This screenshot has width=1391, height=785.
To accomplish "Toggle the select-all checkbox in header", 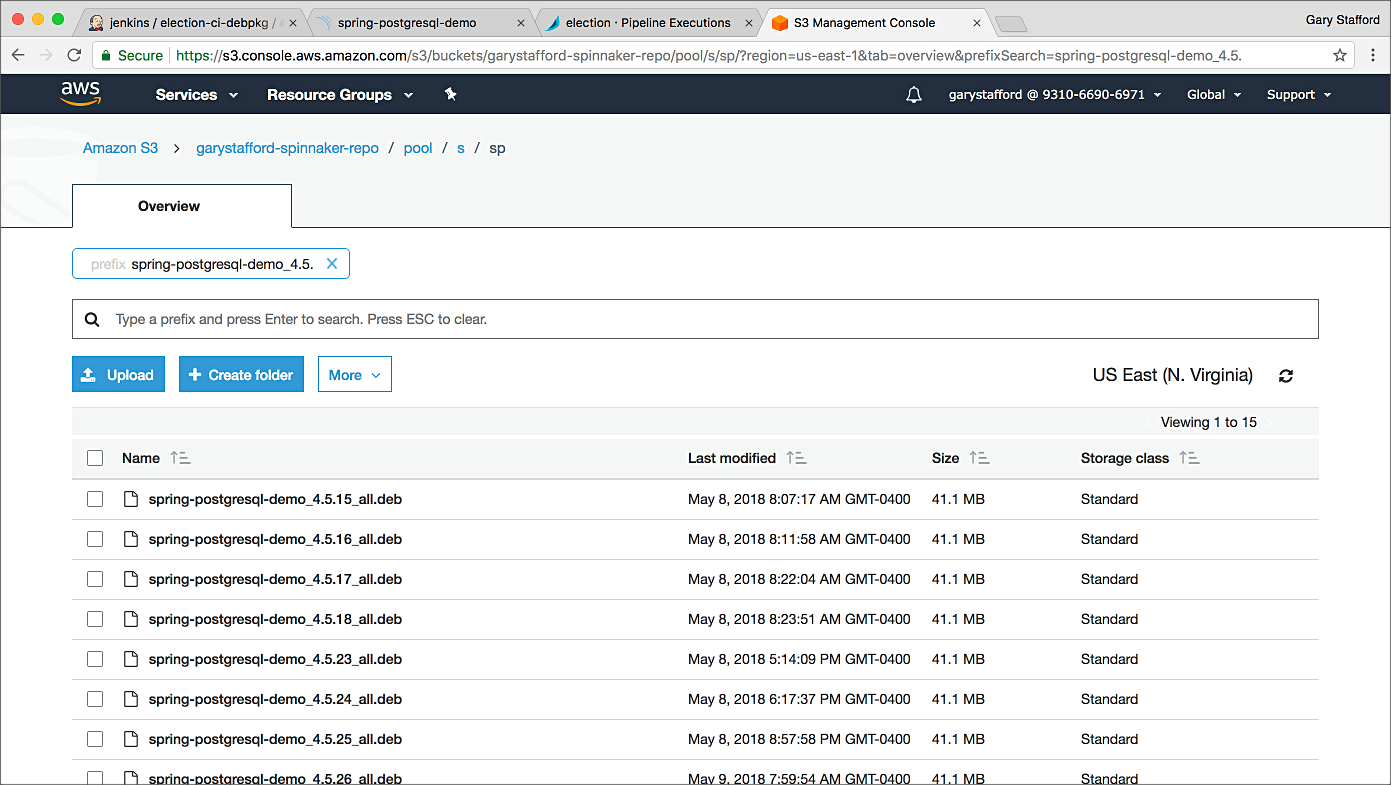I will [95, 458].
